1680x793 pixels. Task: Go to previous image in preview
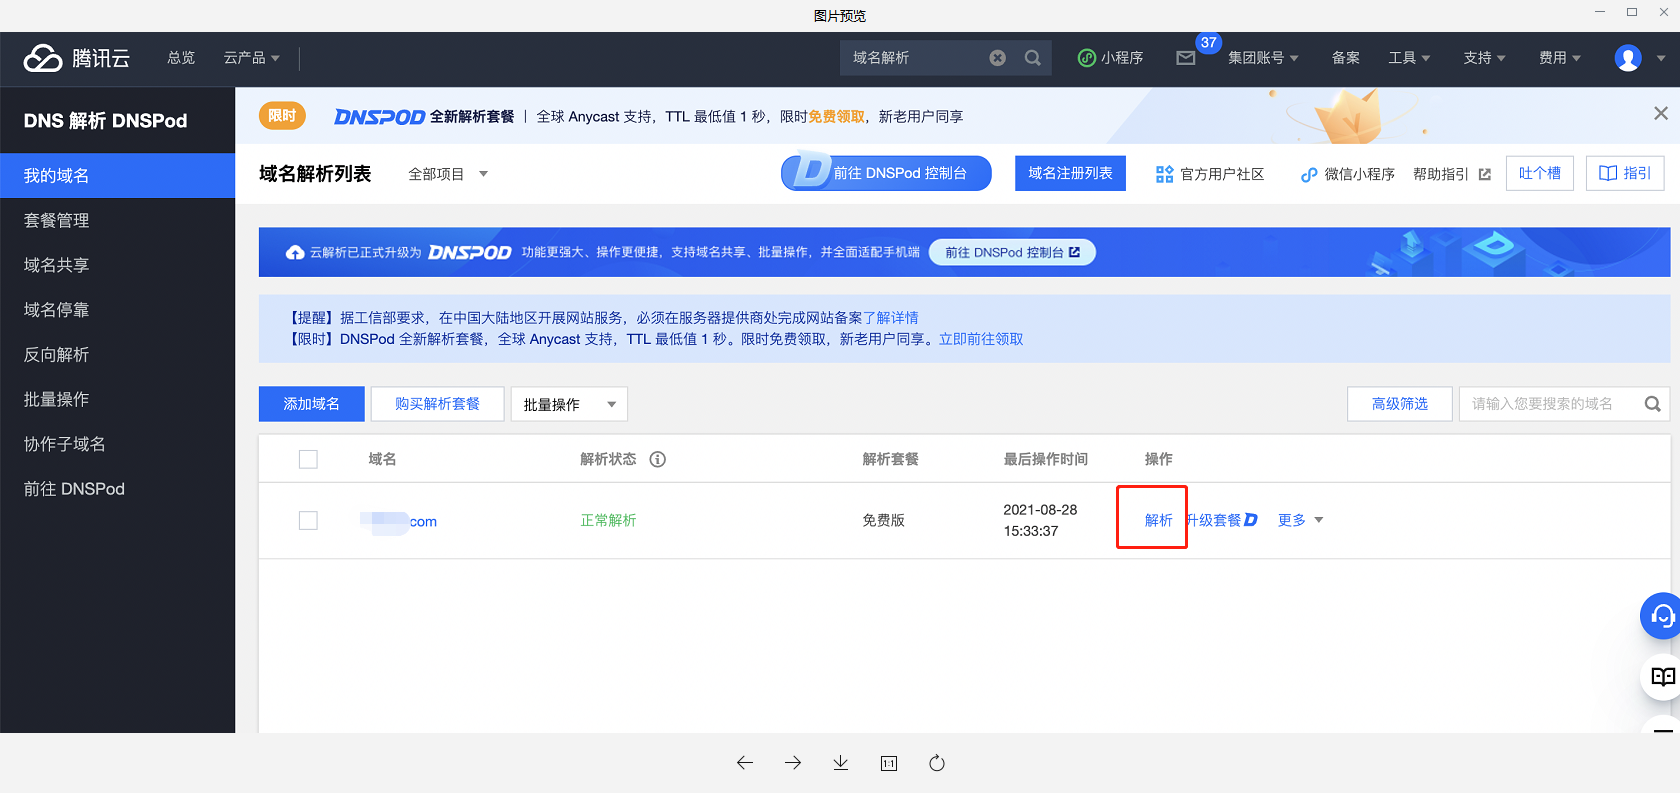tap(745, 763)
